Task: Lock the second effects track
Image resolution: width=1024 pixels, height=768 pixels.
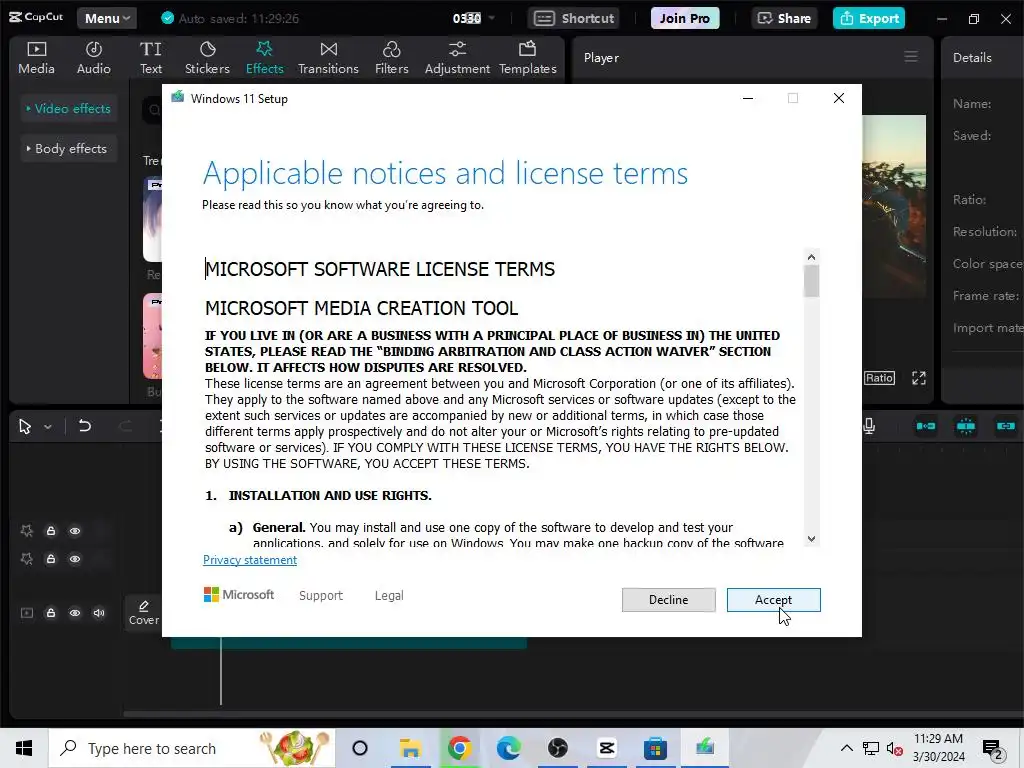Action: [51, 559]
